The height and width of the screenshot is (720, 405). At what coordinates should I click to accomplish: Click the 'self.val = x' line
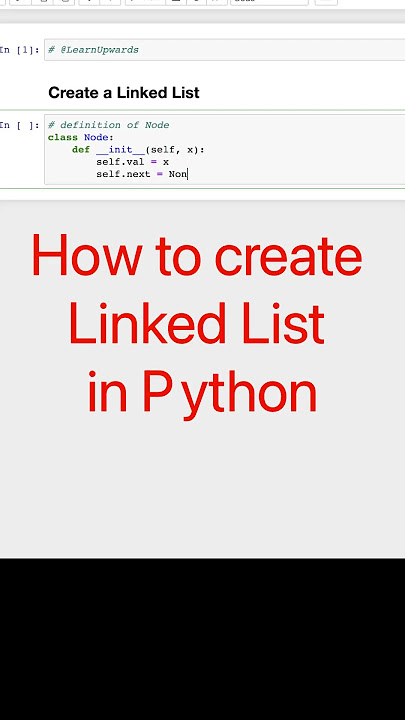tap(132, 162)
